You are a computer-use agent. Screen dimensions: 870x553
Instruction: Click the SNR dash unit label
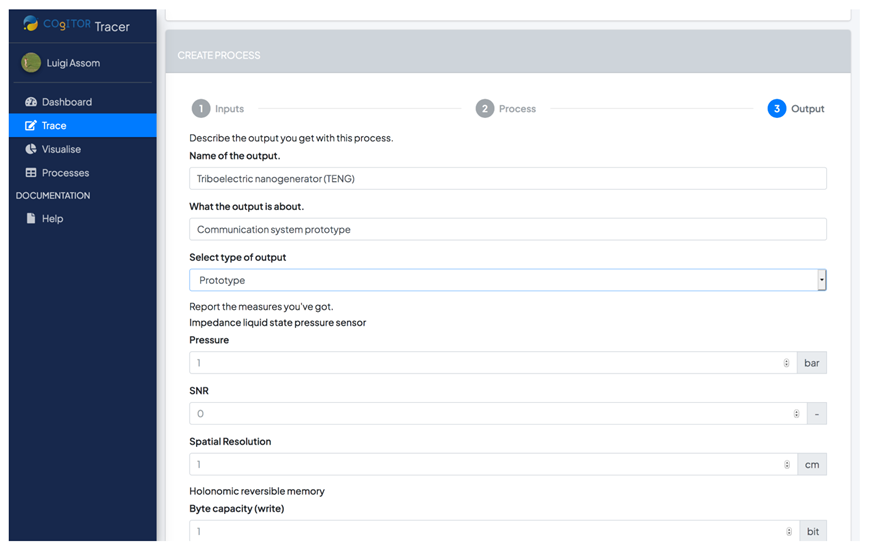817,414
